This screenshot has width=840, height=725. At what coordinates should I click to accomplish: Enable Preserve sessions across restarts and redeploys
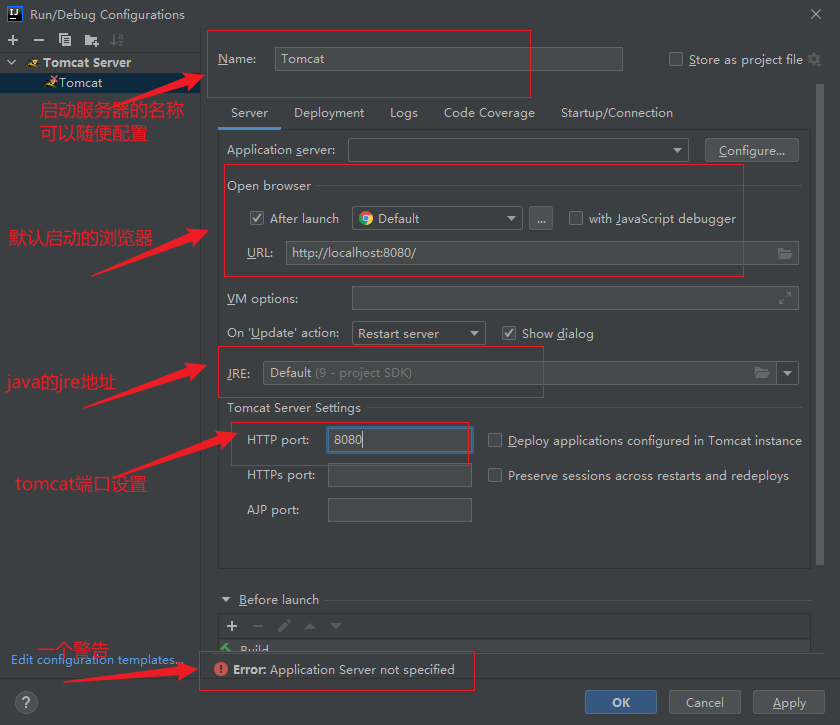click(x=495, y=475)
